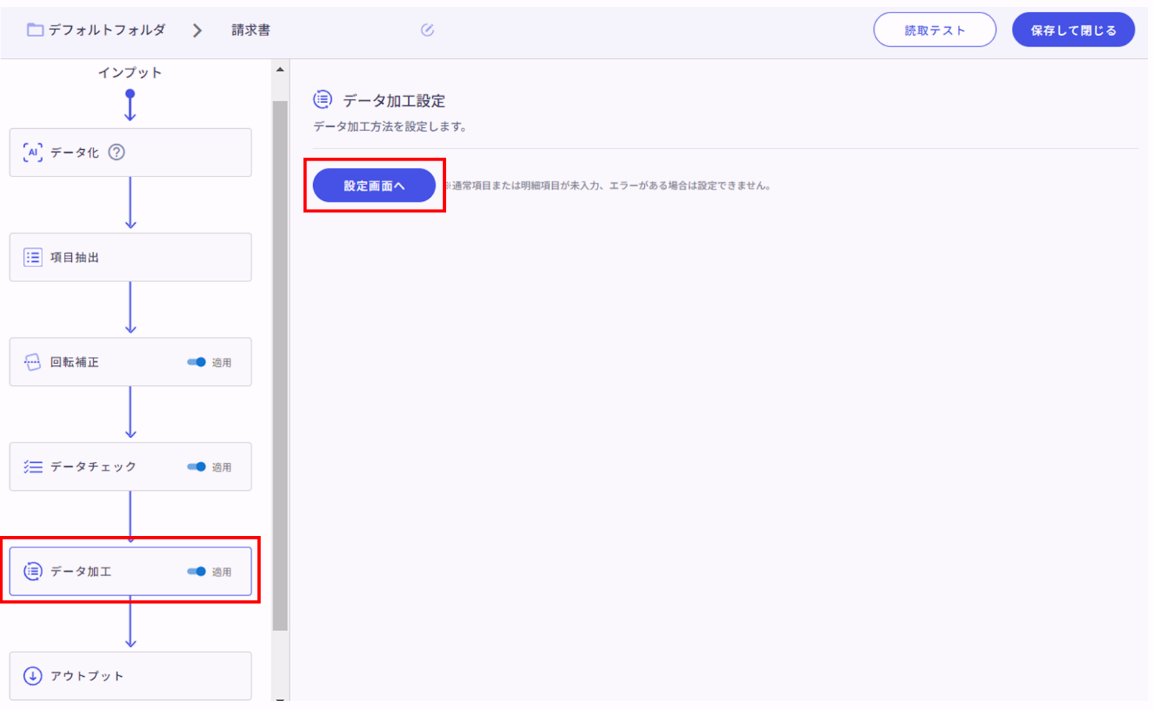1153x709 pixels.
Task: Click the help question mark beside データ化
Action: [117, 153]
